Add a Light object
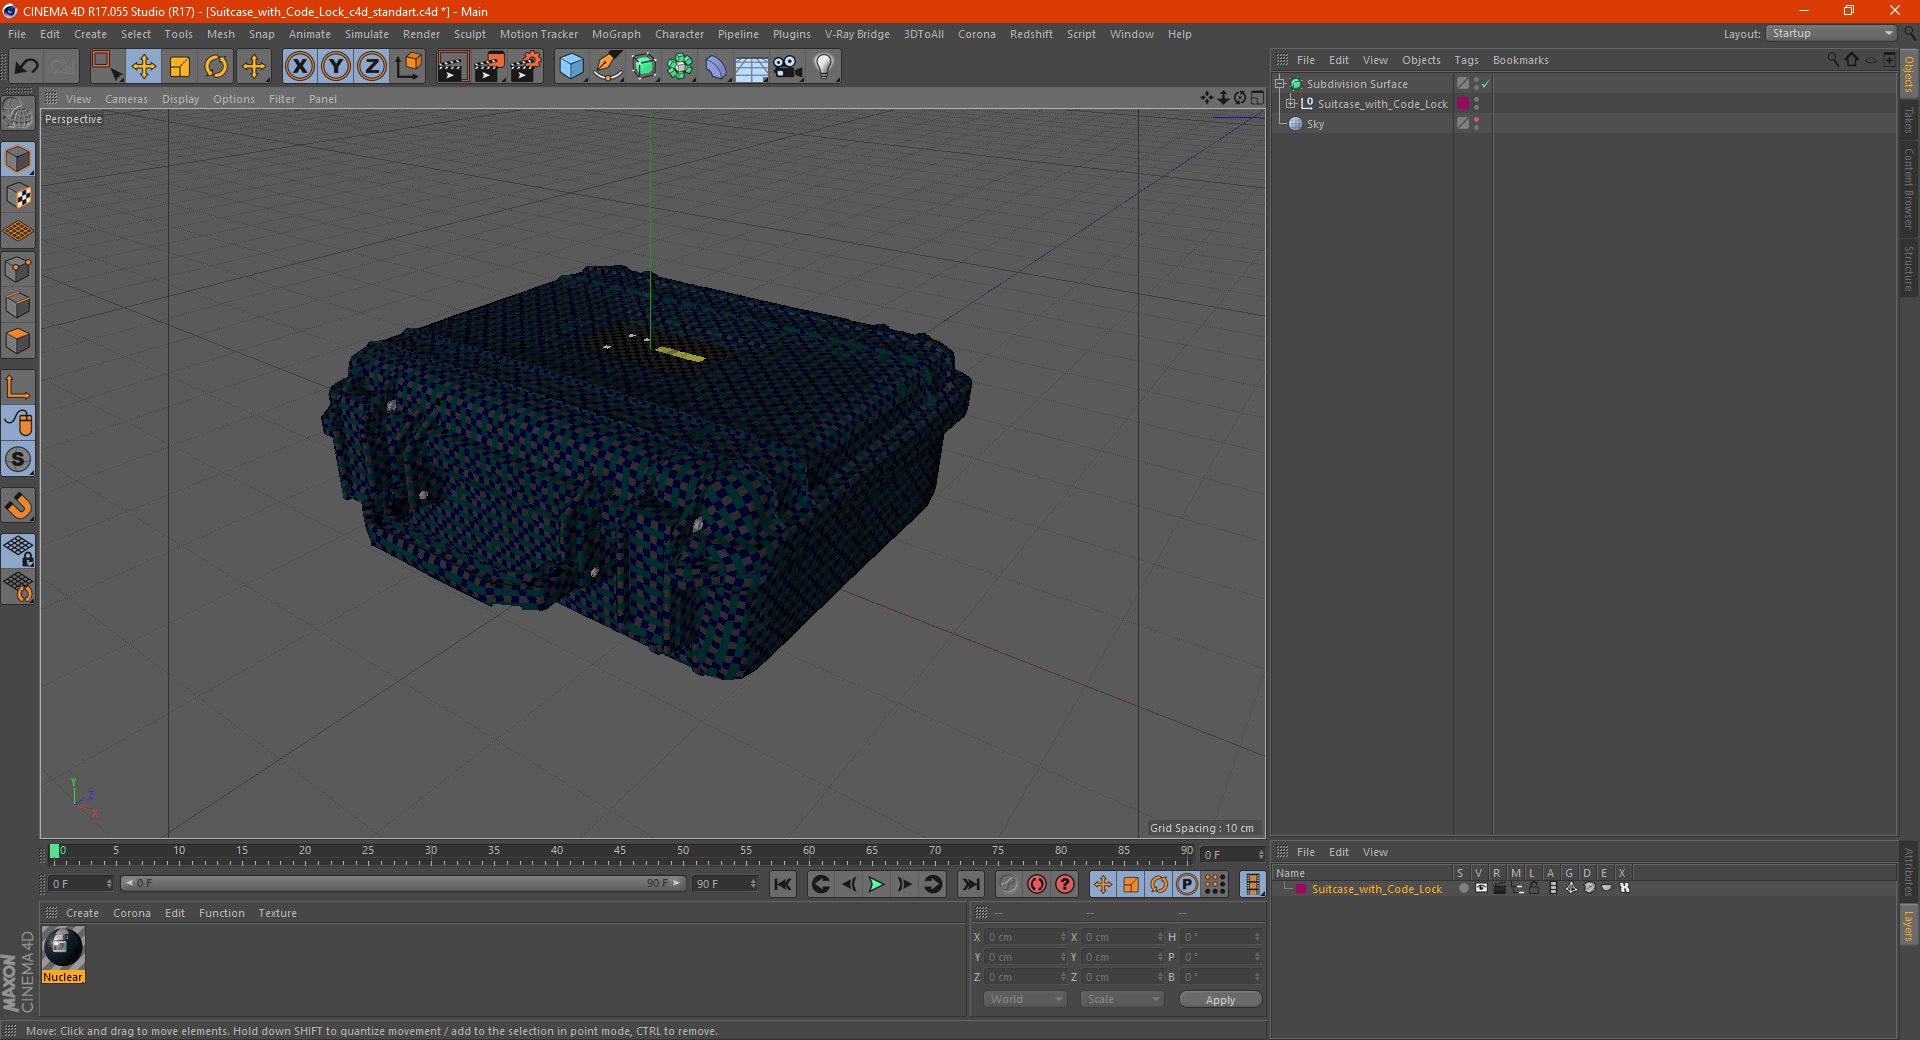This screenshot has height=1040, width=1920. click(x=824, y=67)
